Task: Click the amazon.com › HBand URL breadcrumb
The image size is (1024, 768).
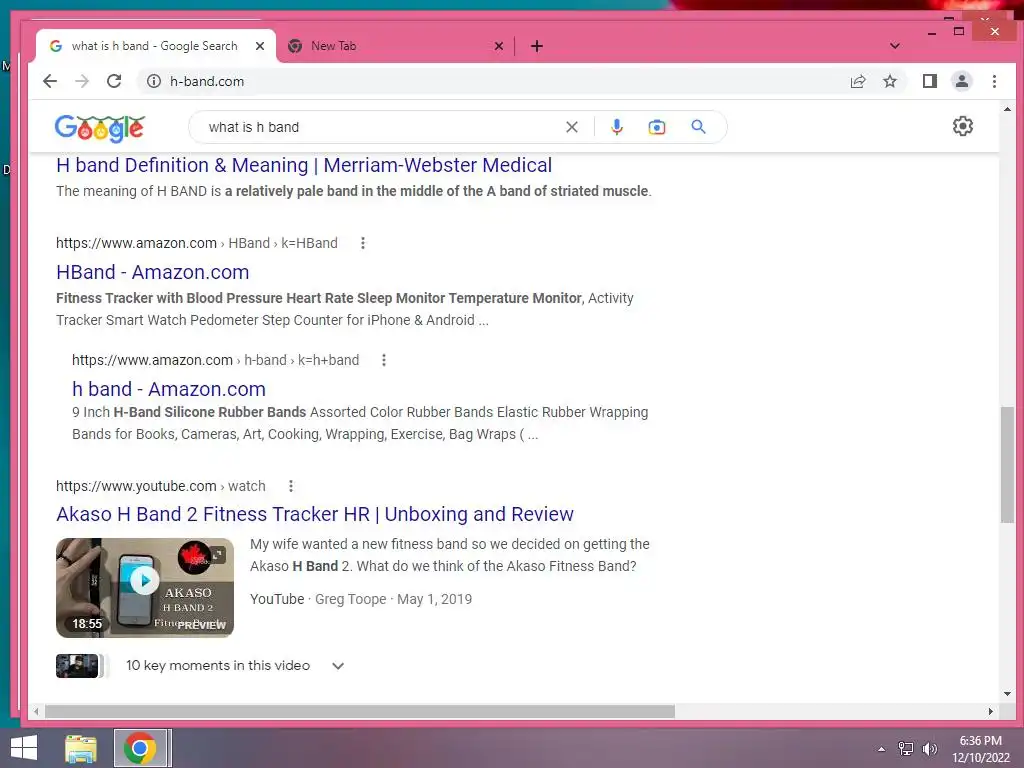Action: [x=197, y=243]
